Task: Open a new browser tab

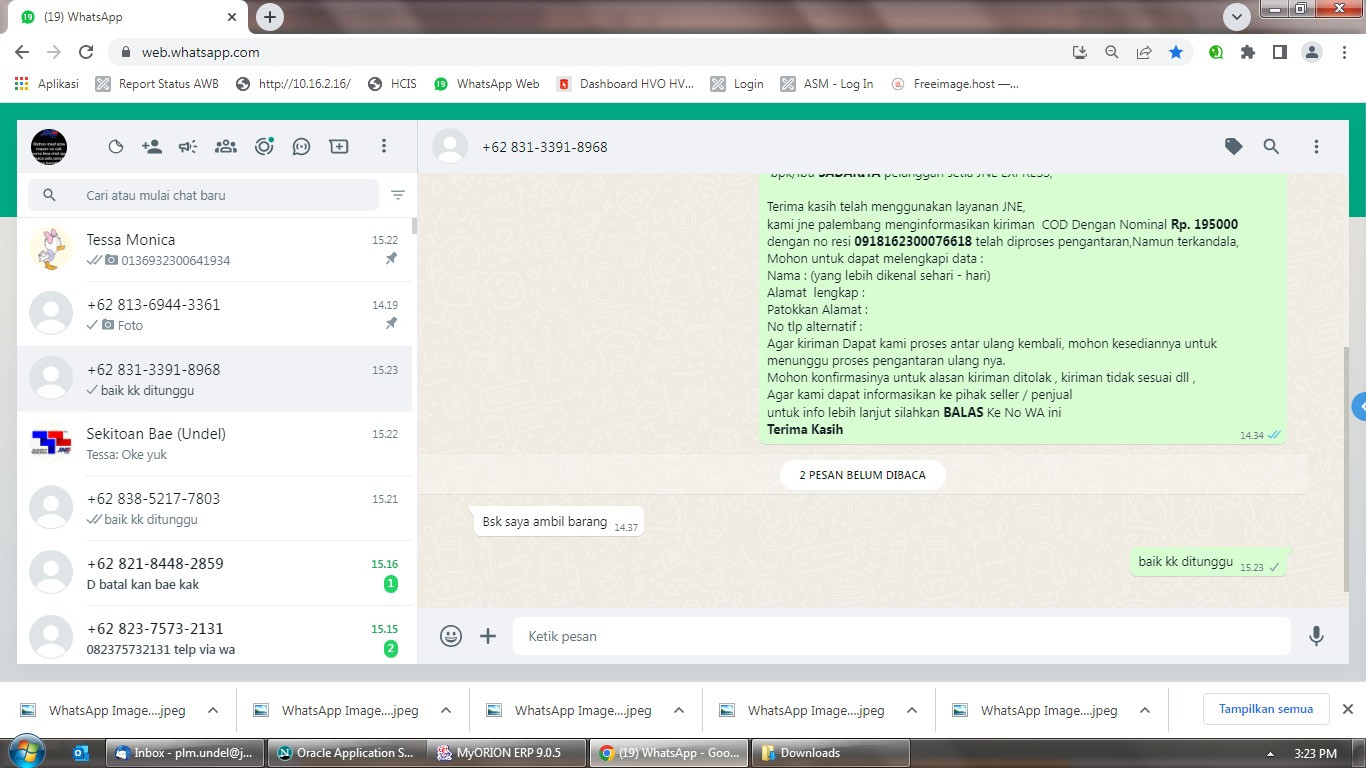Action: click(270, 17)
